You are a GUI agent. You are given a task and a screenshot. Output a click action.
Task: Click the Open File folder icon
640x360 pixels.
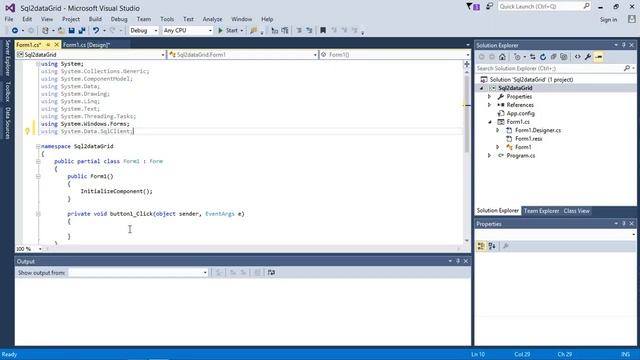coord(61,31)
